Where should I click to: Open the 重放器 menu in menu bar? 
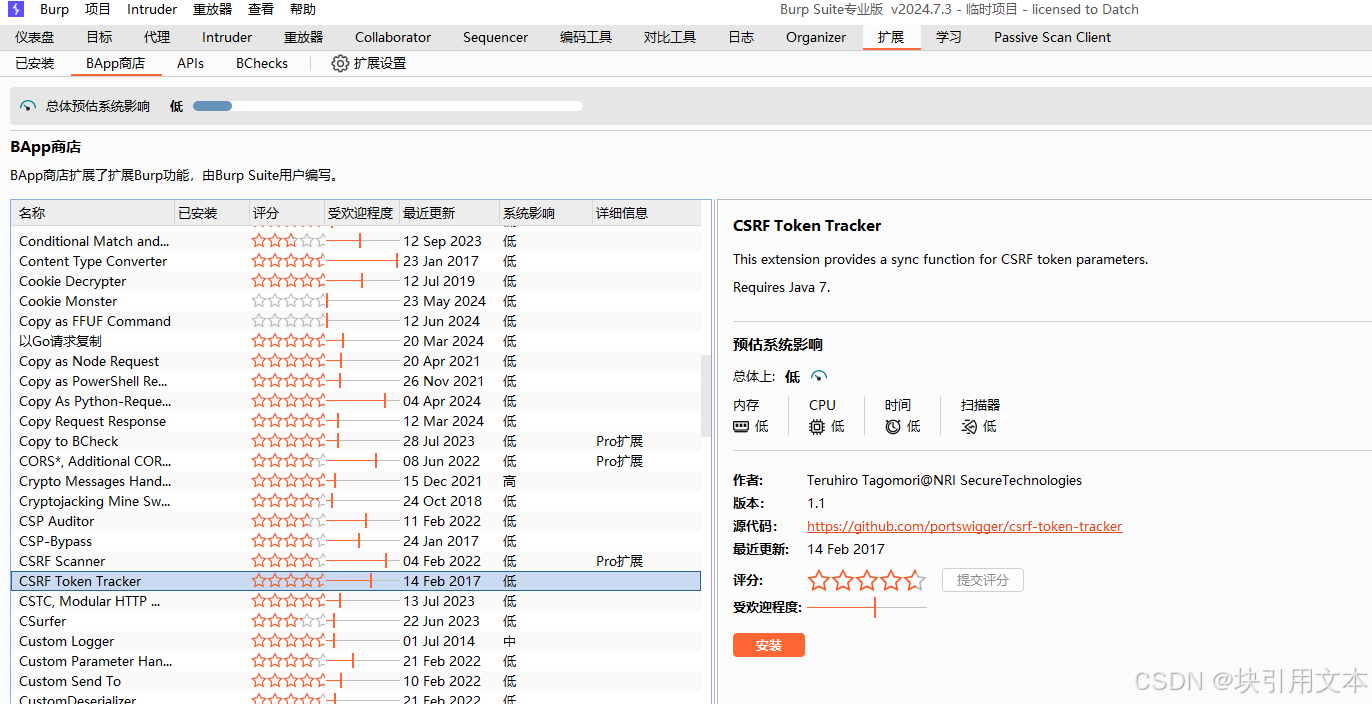click(212, 10)
